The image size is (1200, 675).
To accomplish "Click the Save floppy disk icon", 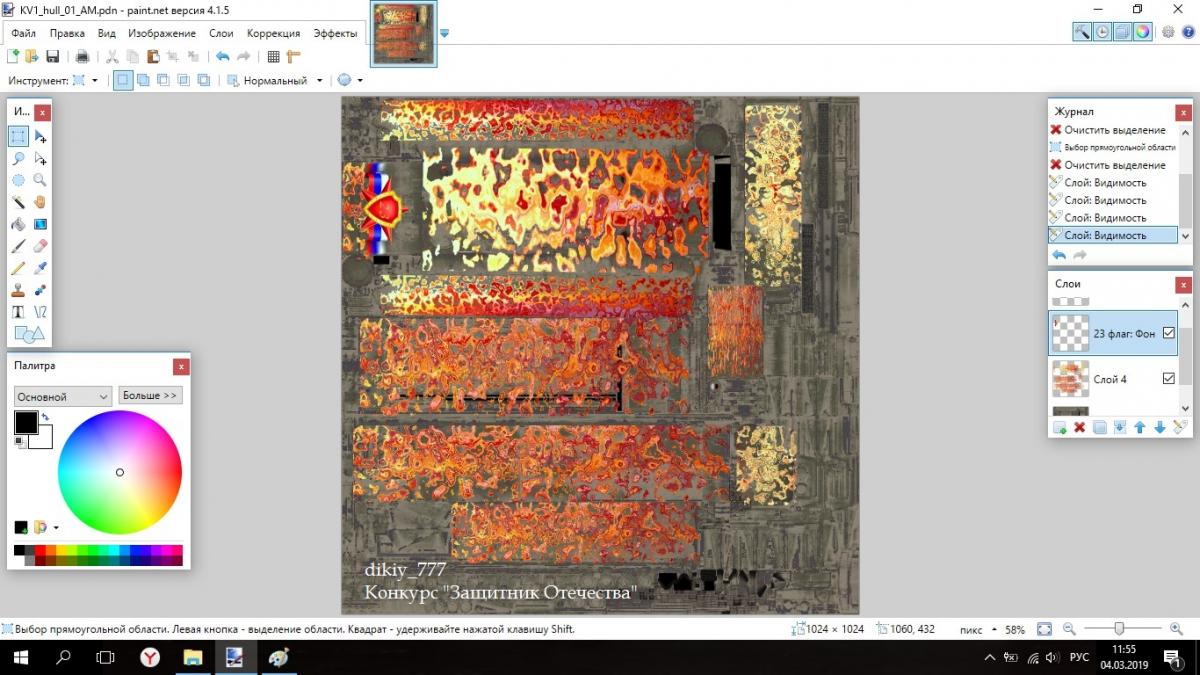I will [x=52, y=57].
